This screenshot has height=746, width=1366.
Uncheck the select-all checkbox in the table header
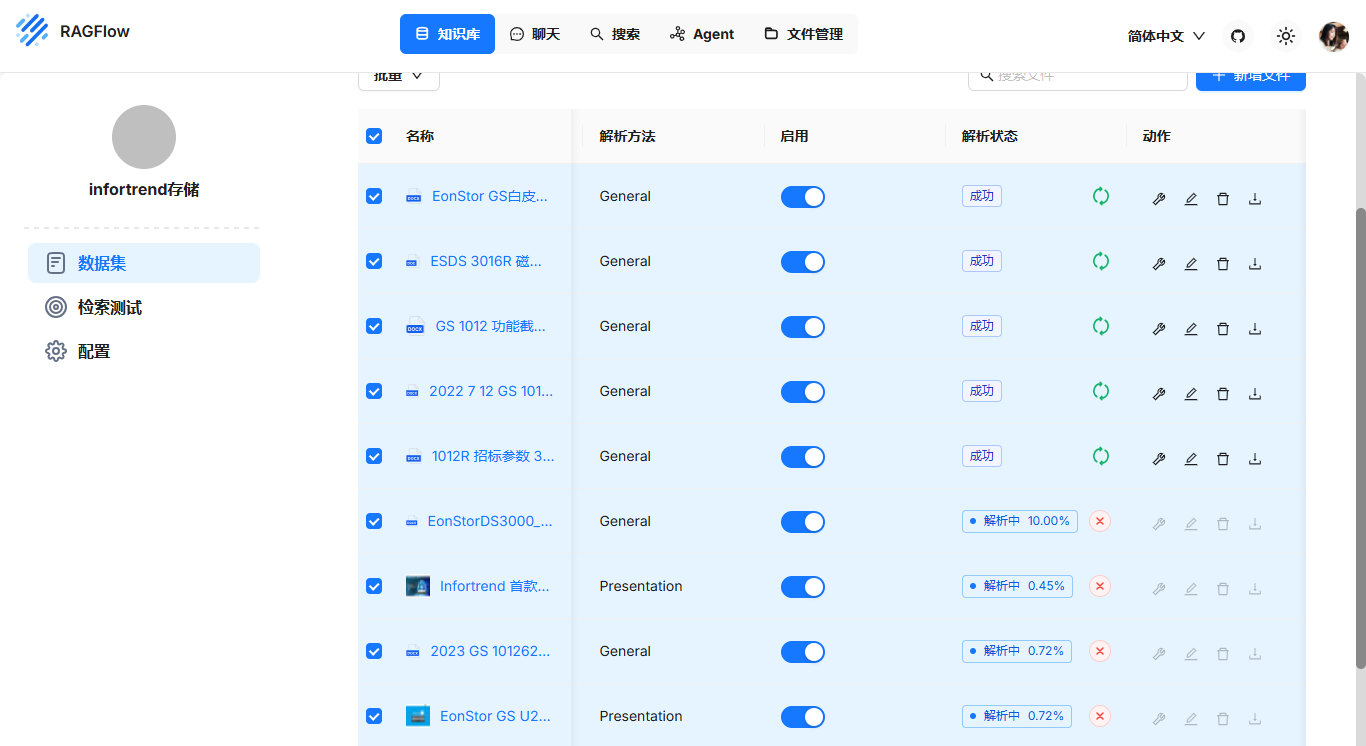(373, 136)
